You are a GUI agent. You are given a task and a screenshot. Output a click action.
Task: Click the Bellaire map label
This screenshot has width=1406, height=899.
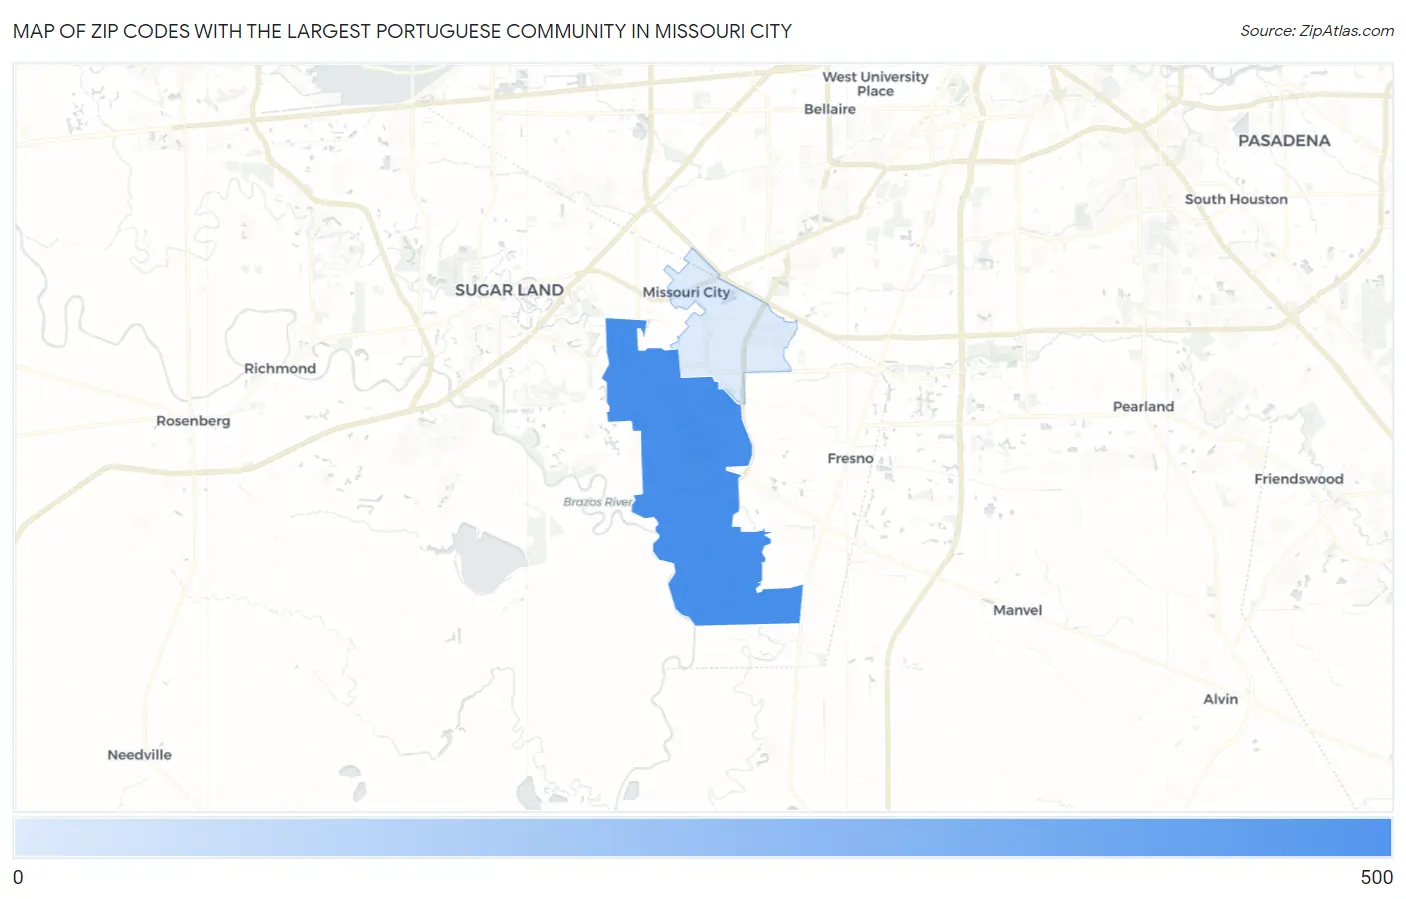pos(830,109)
